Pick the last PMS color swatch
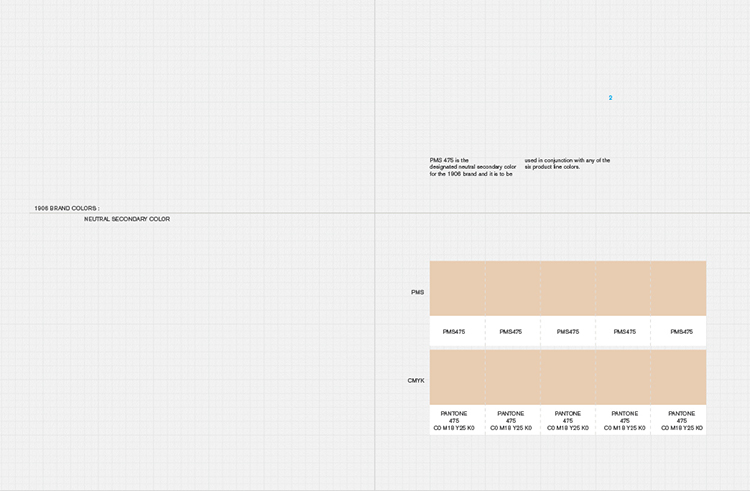This screenshot has width=750, height=491. [679, 288]
